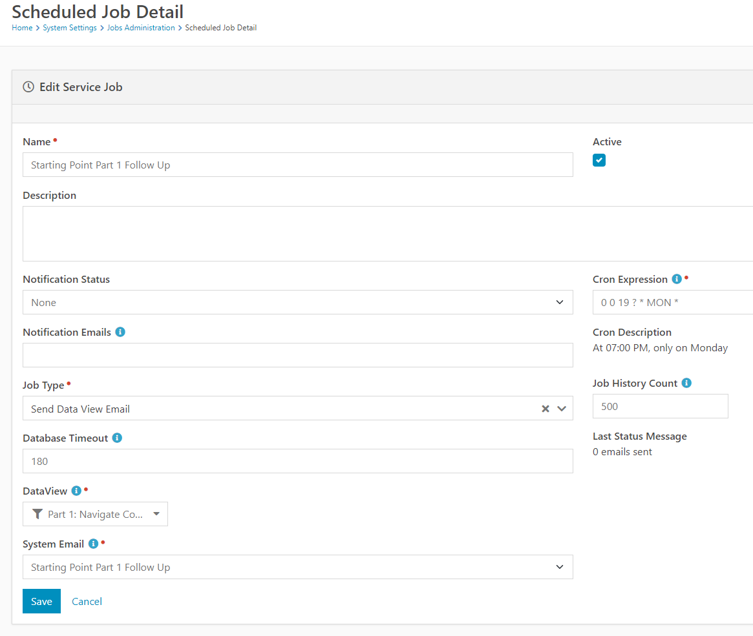Open the System Email dropdown
Screen dimensions: 753x636
point(298,567)
